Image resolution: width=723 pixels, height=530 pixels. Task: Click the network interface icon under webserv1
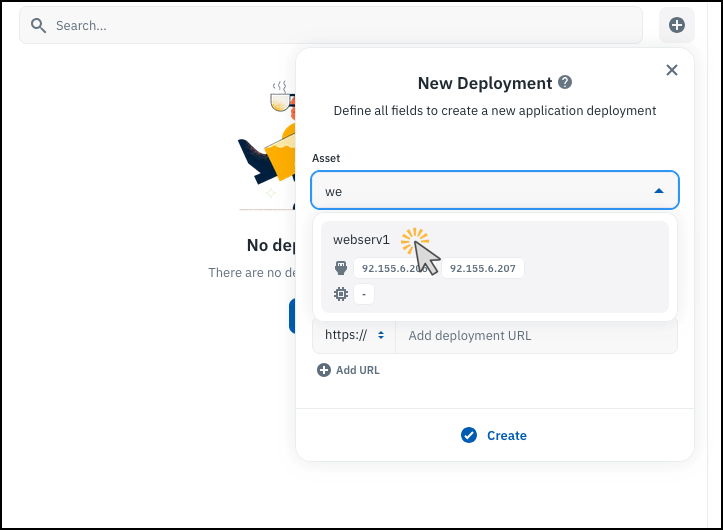pyautogui.click(x=341, y=268)
